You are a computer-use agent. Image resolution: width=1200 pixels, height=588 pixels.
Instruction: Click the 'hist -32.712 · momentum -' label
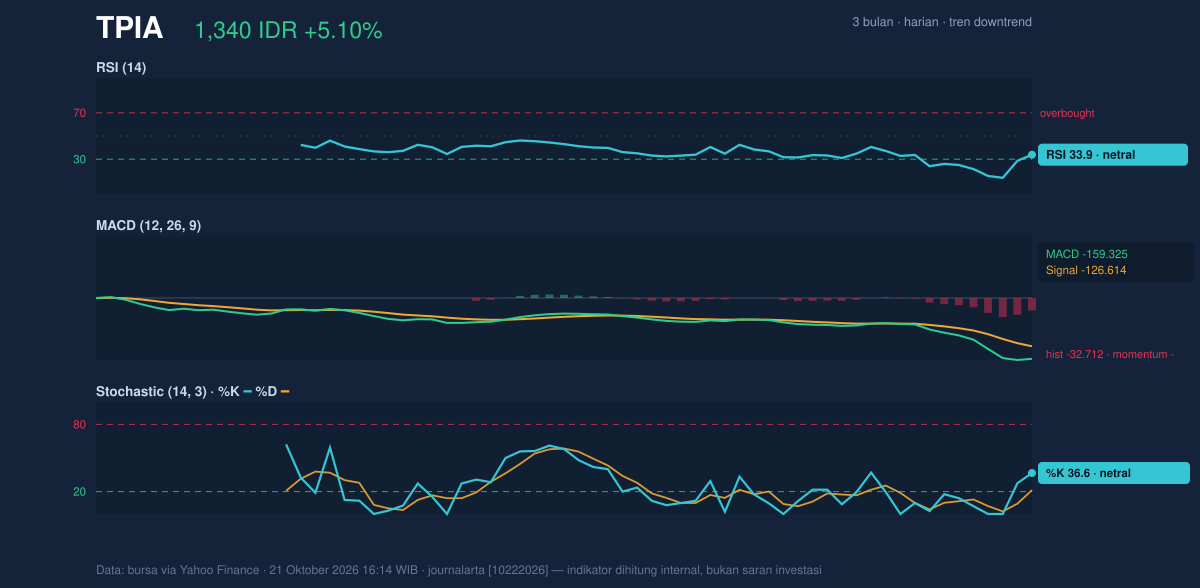point(1110,354)
